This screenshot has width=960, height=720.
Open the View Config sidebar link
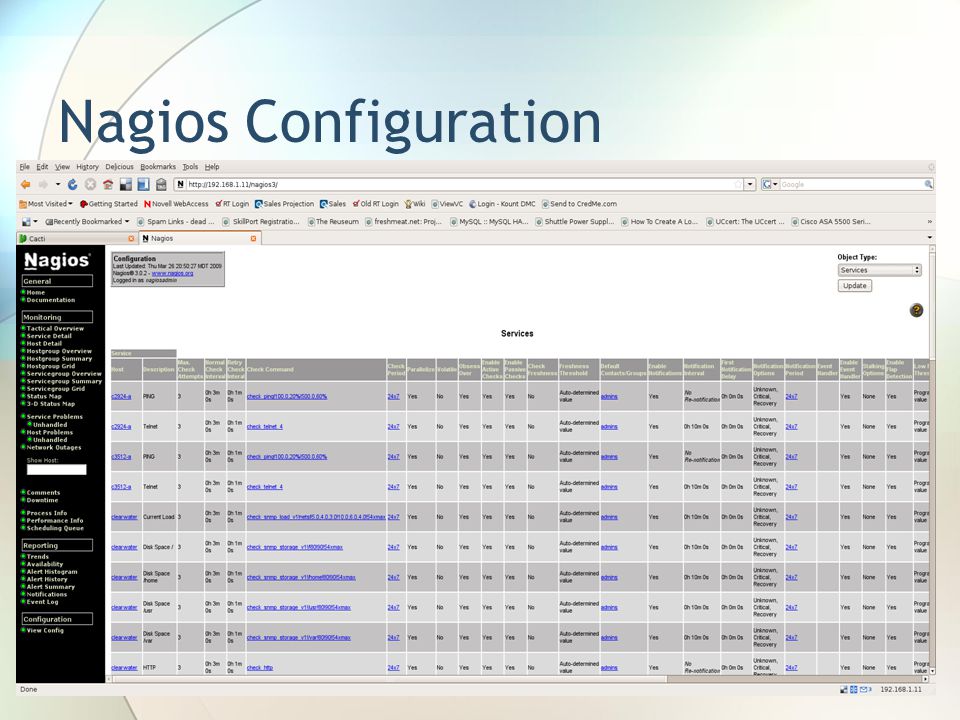click(45, 631)
